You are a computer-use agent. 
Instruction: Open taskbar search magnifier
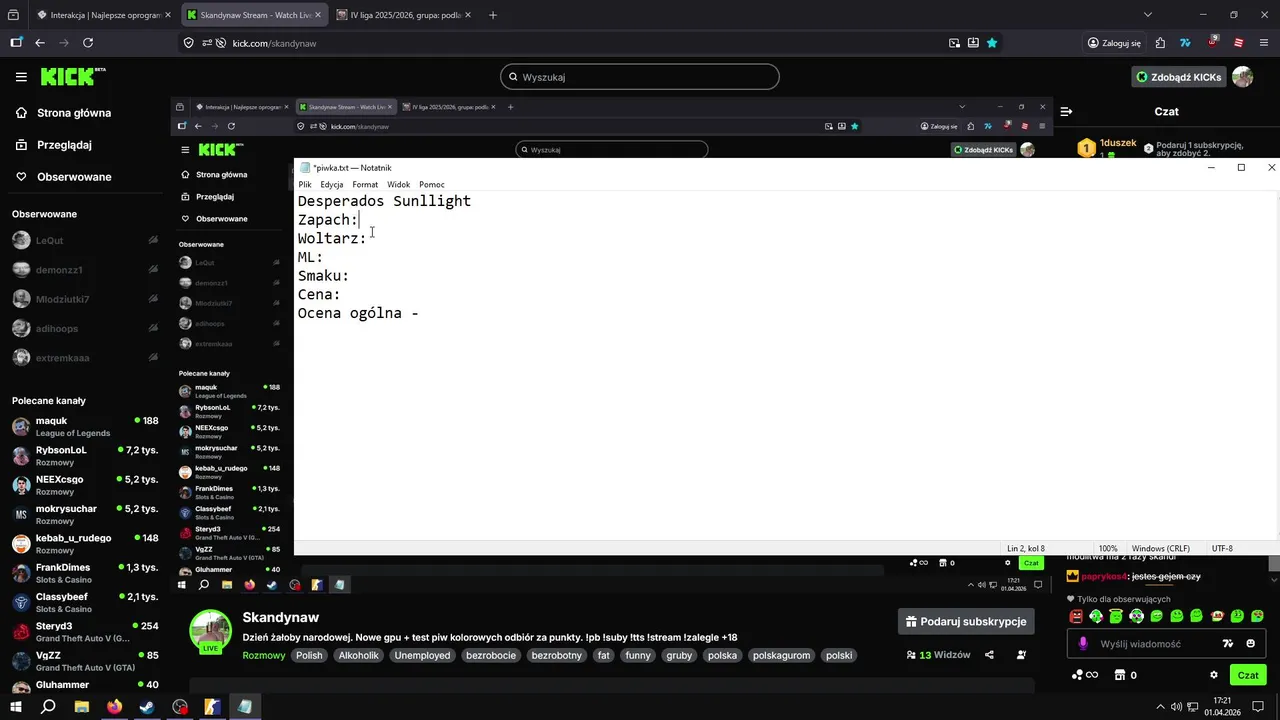(48, 707)
